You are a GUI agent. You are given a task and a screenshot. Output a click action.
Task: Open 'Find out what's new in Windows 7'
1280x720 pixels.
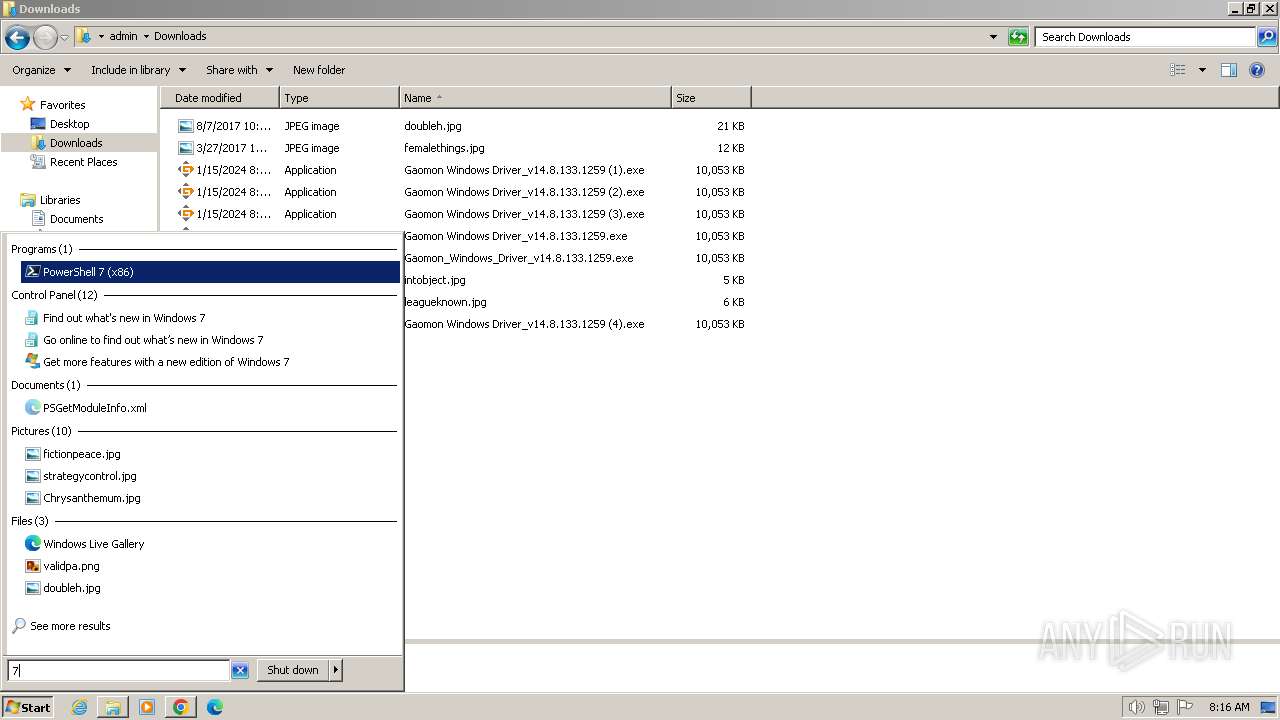point(124,318)
